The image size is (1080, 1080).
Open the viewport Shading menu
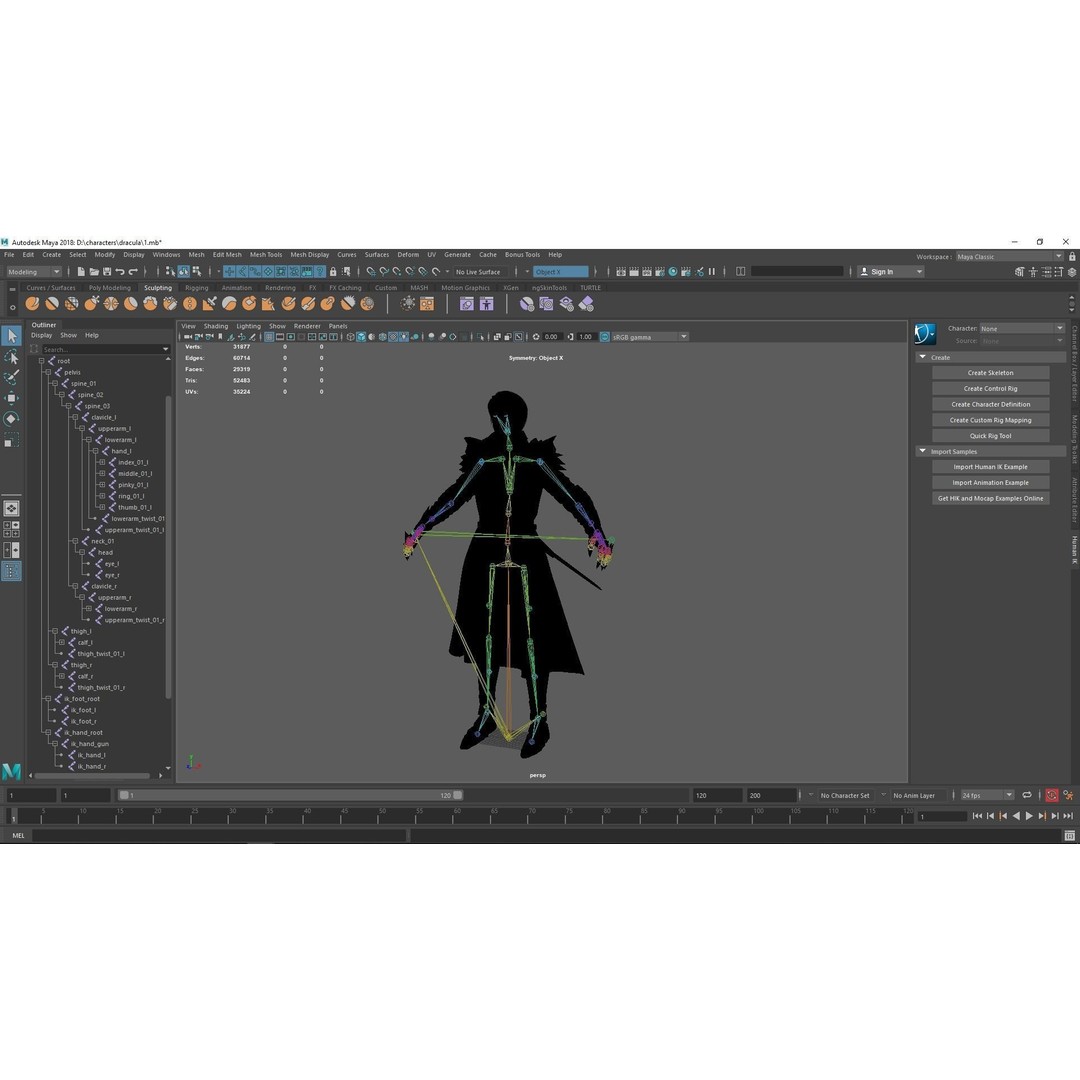click(216, 326)
